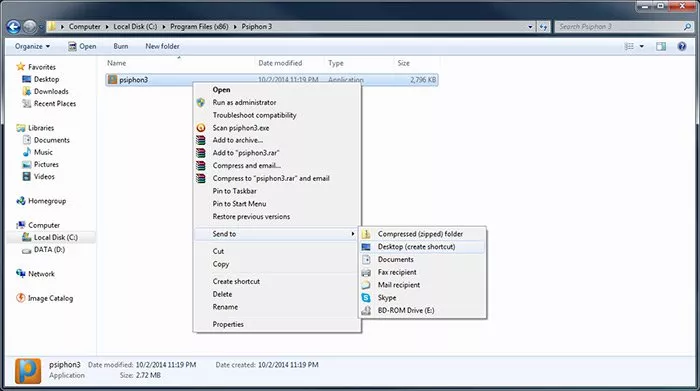Toggle the preview pane icon
Screen dimensions: 700x391
[661, 46]
